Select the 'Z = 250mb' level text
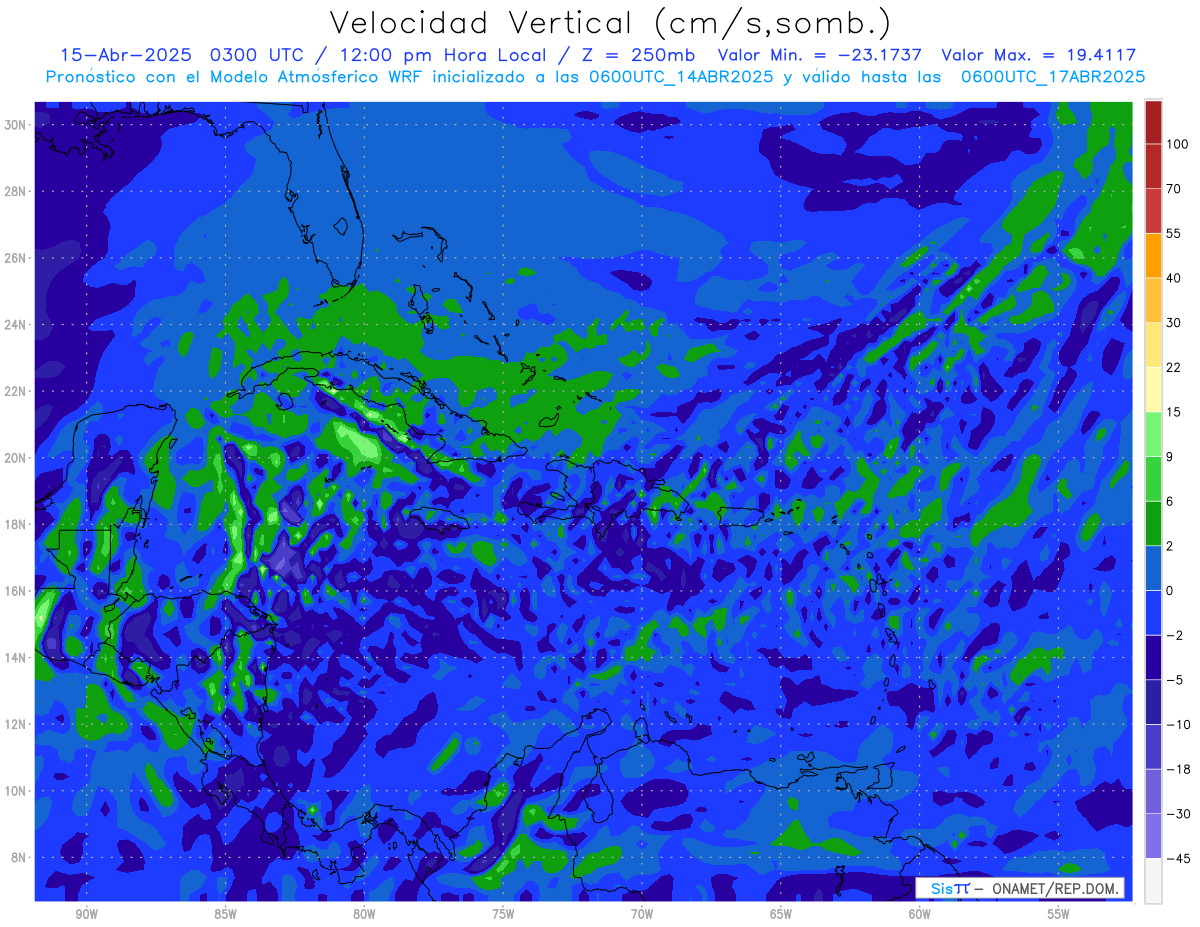The image size is (1200, 927). click(x=638, y=54)
